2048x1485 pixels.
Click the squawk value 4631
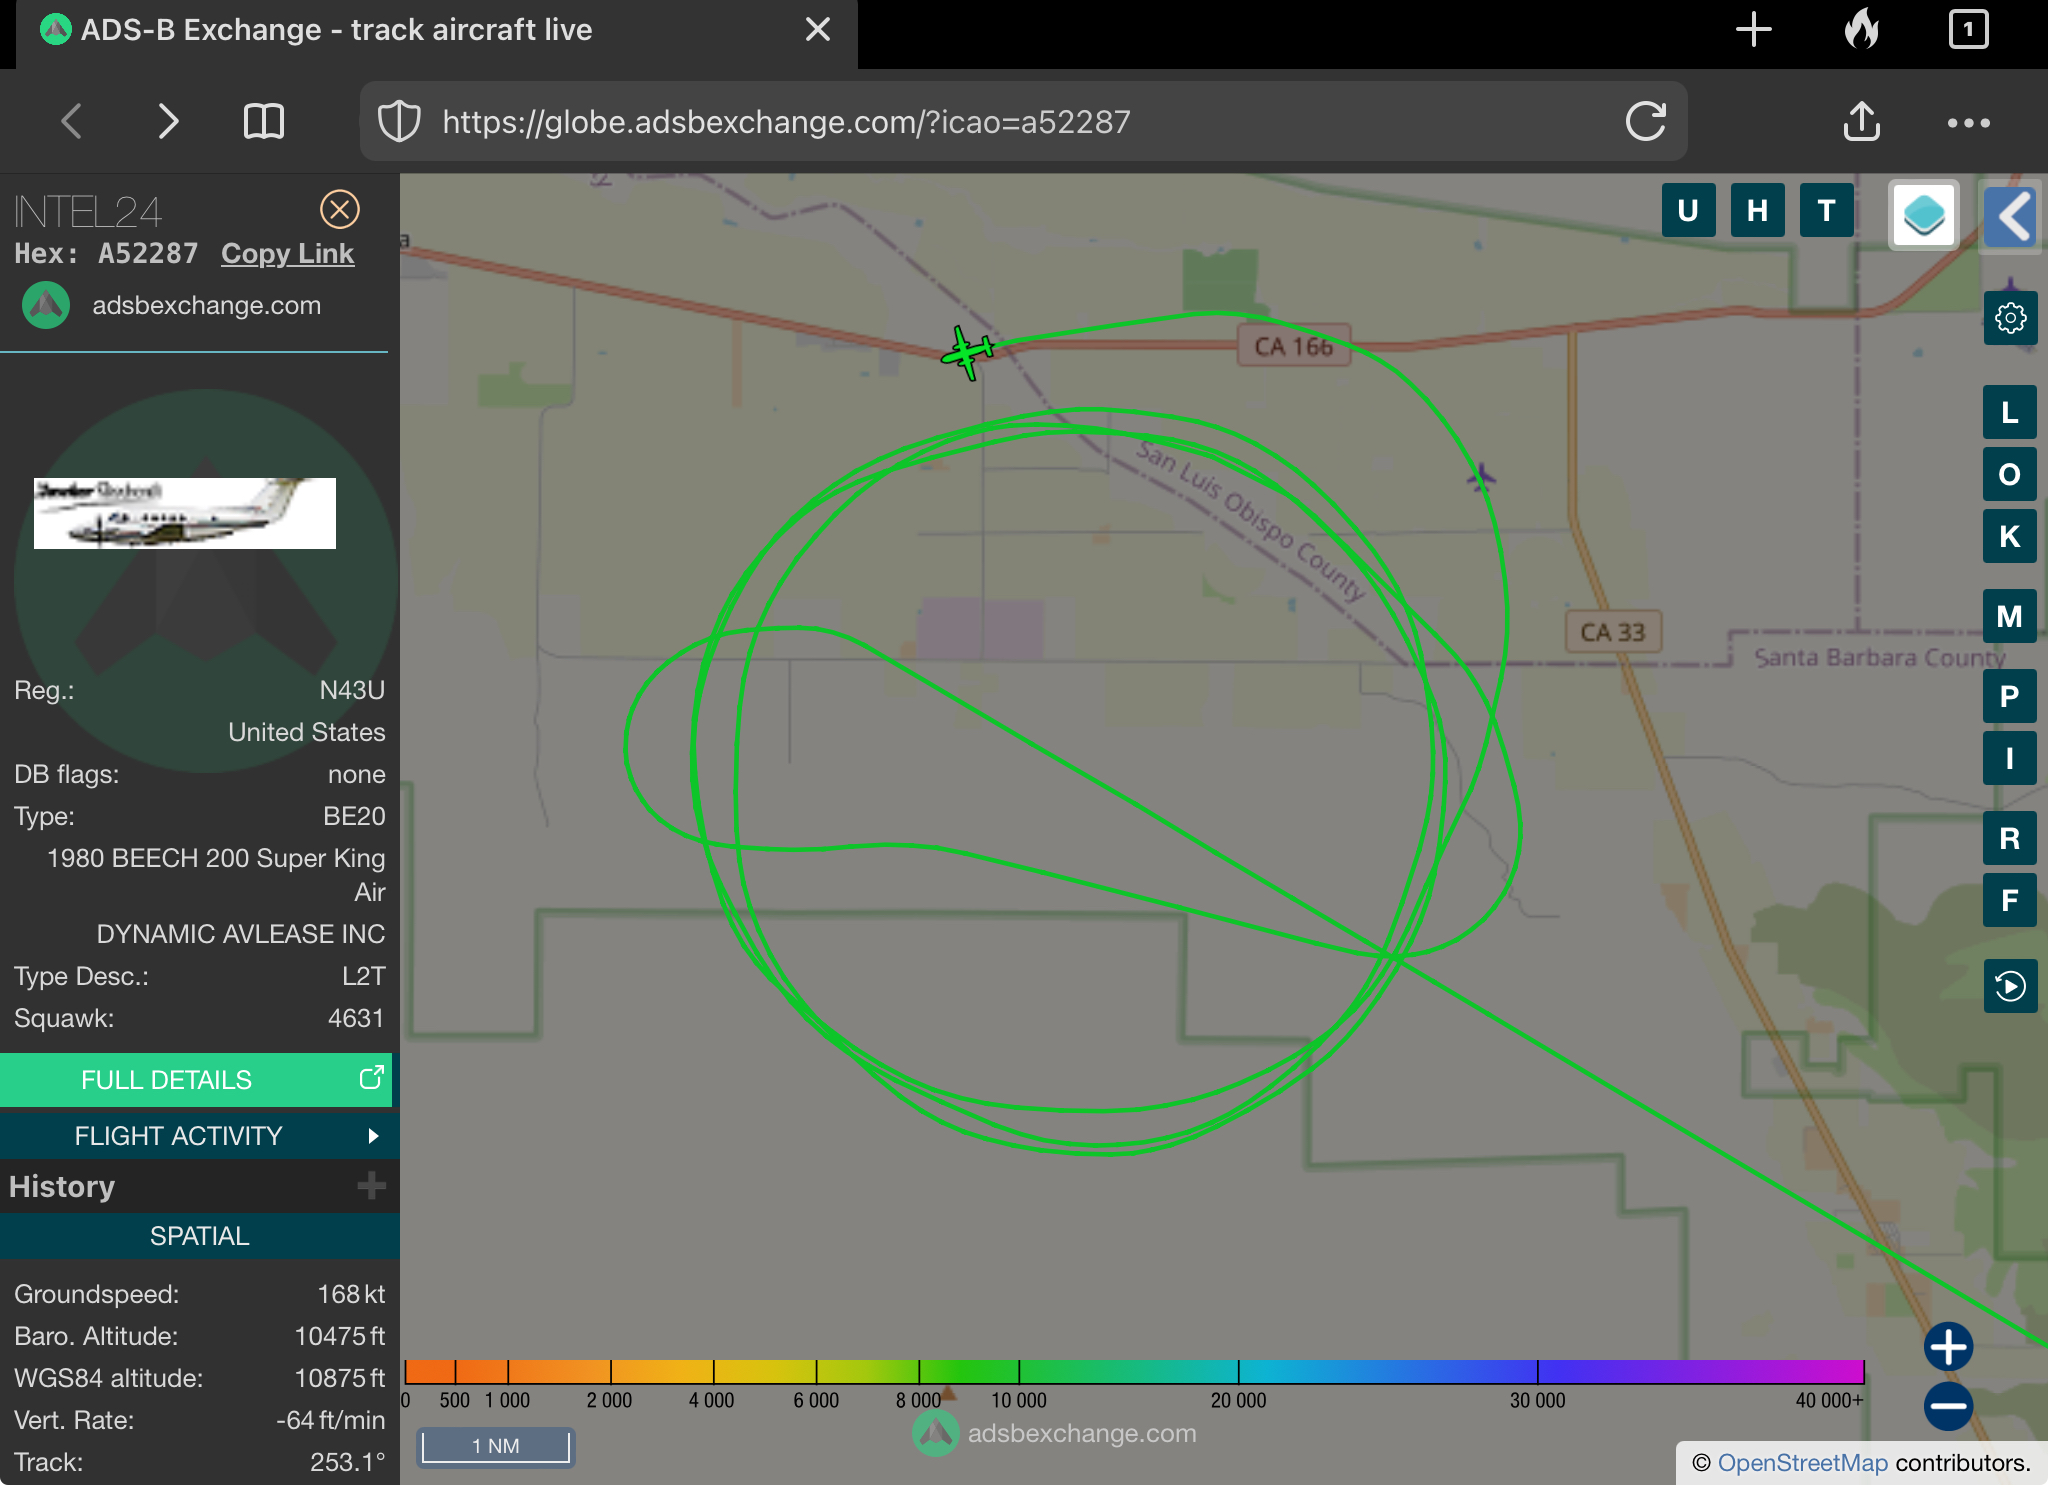(356, 1018)
